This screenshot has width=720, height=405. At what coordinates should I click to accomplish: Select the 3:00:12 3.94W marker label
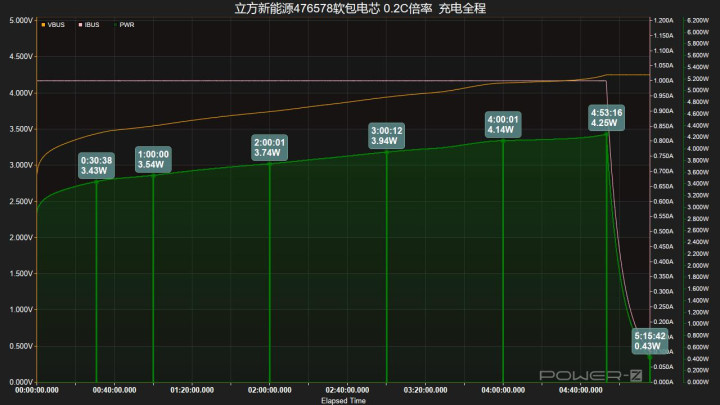pyautogui.click(x=387, y=135)
